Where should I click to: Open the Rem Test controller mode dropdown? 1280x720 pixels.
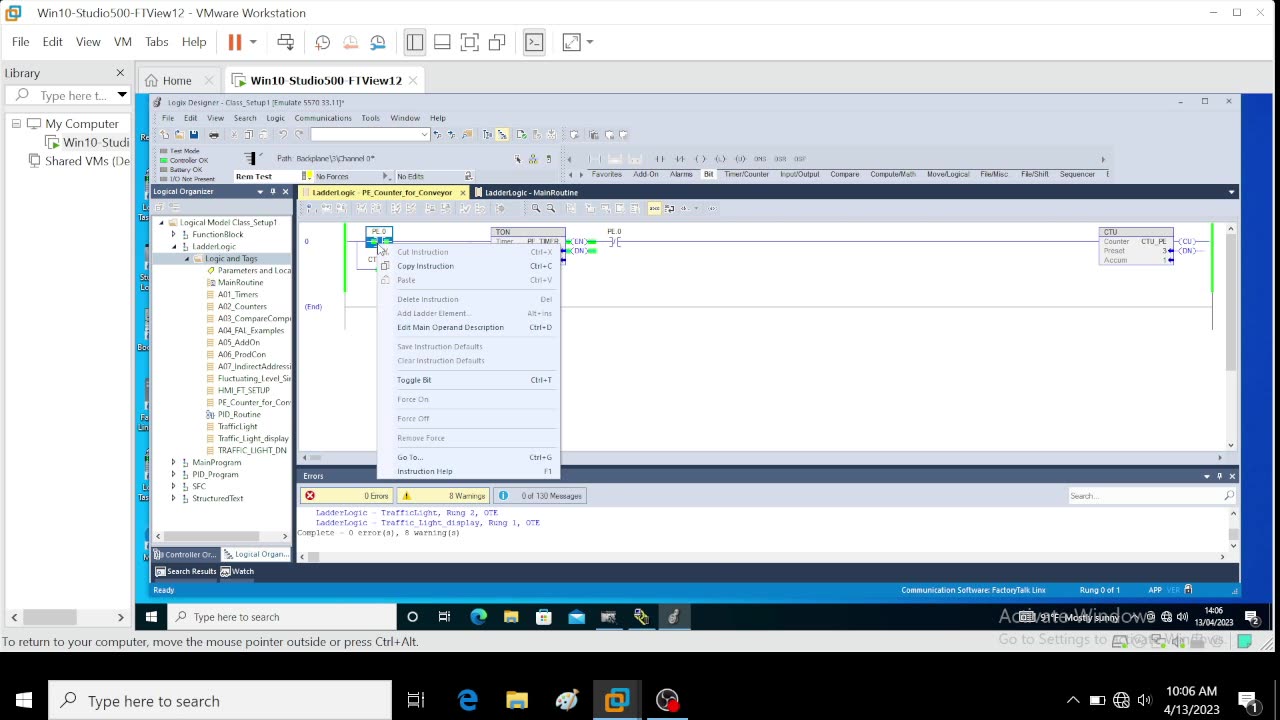pyautogui.click(x=306, y=176)
